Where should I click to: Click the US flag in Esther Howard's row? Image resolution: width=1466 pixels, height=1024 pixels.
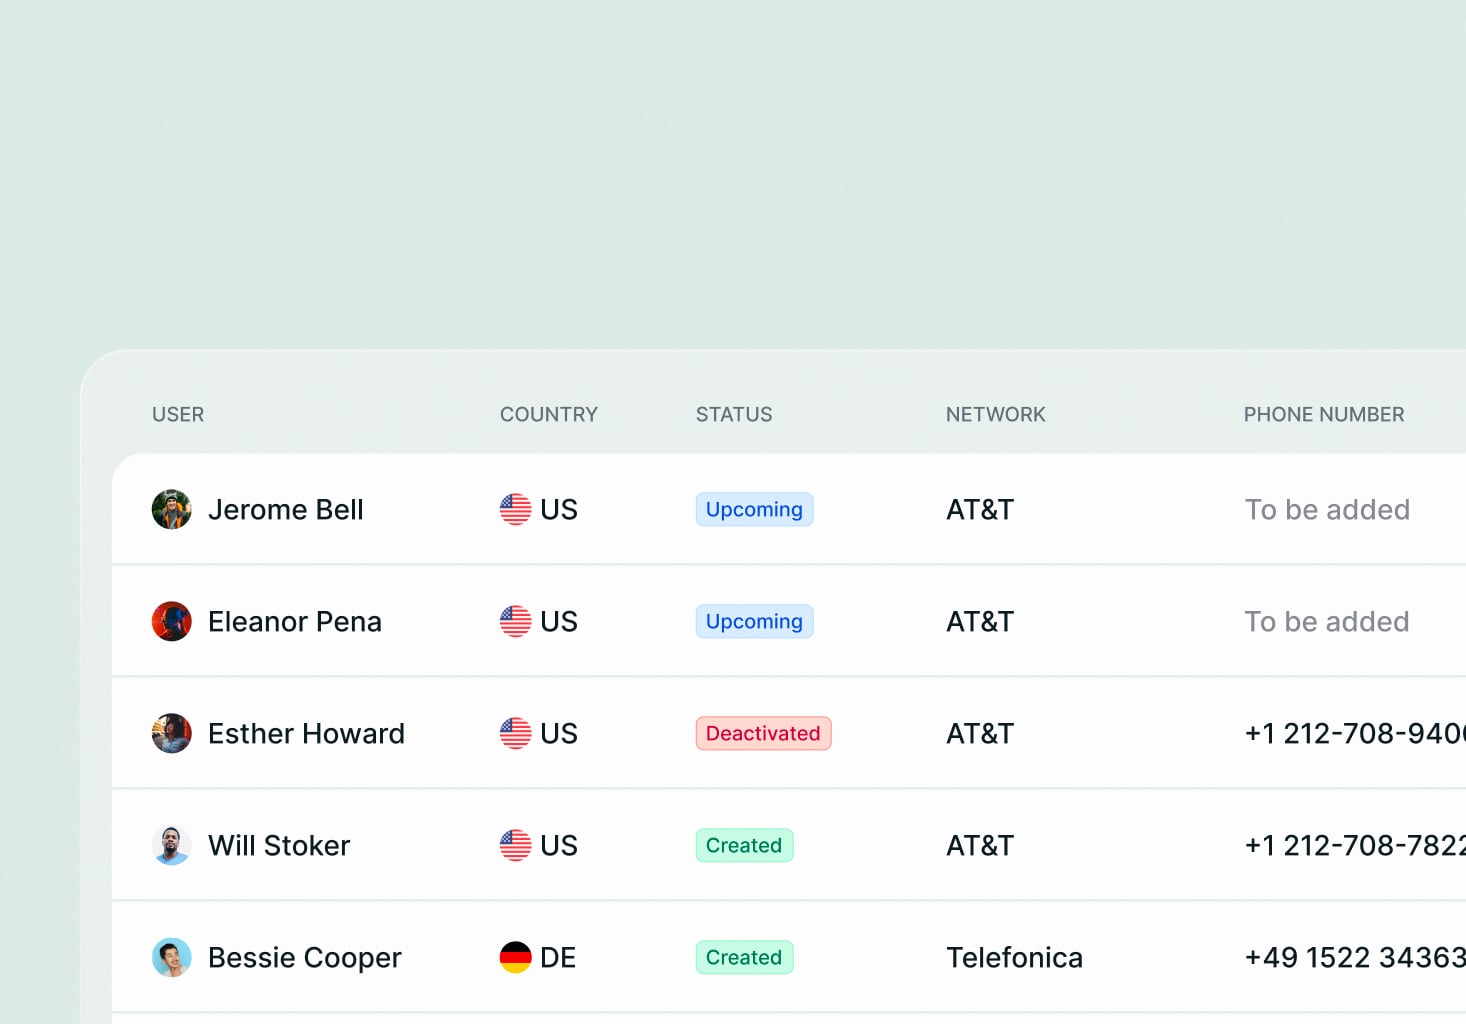pyautogui.click(x=515, y=733)
